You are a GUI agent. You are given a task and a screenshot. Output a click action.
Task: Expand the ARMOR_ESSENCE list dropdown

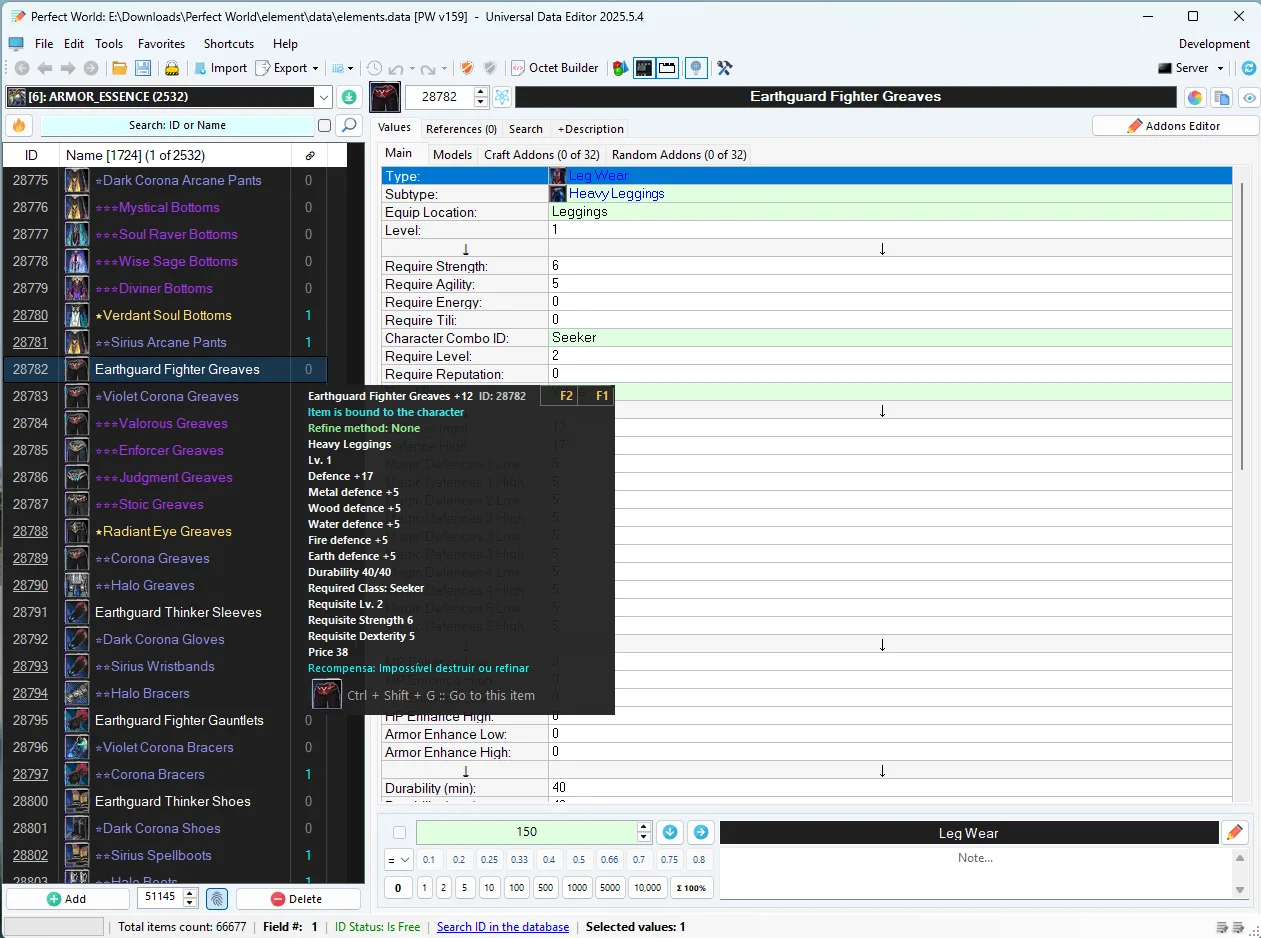[x=323, y=97]
